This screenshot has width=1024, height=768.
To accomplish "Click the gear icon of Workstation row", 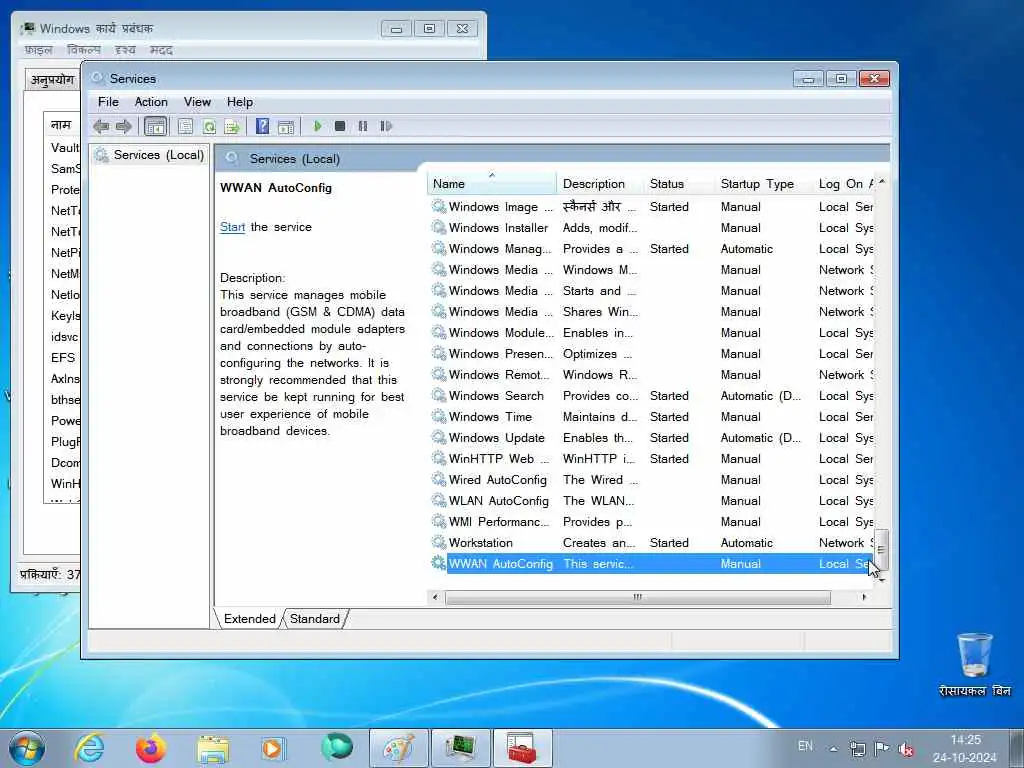I will [x=439, y=542].
